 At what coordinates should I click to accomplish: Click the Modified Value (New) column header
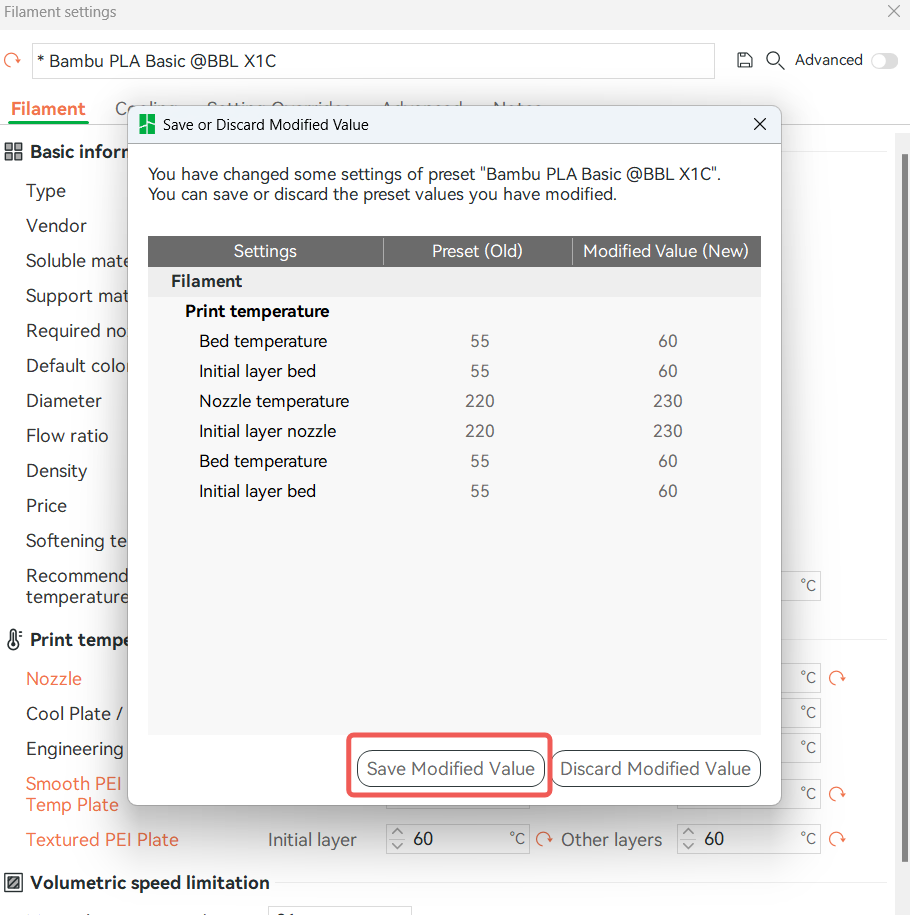tap(666, 252)
